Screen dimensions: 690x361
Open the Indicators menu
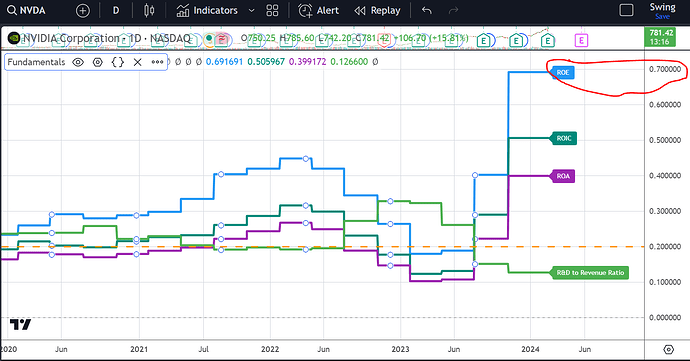coord(207,11)
